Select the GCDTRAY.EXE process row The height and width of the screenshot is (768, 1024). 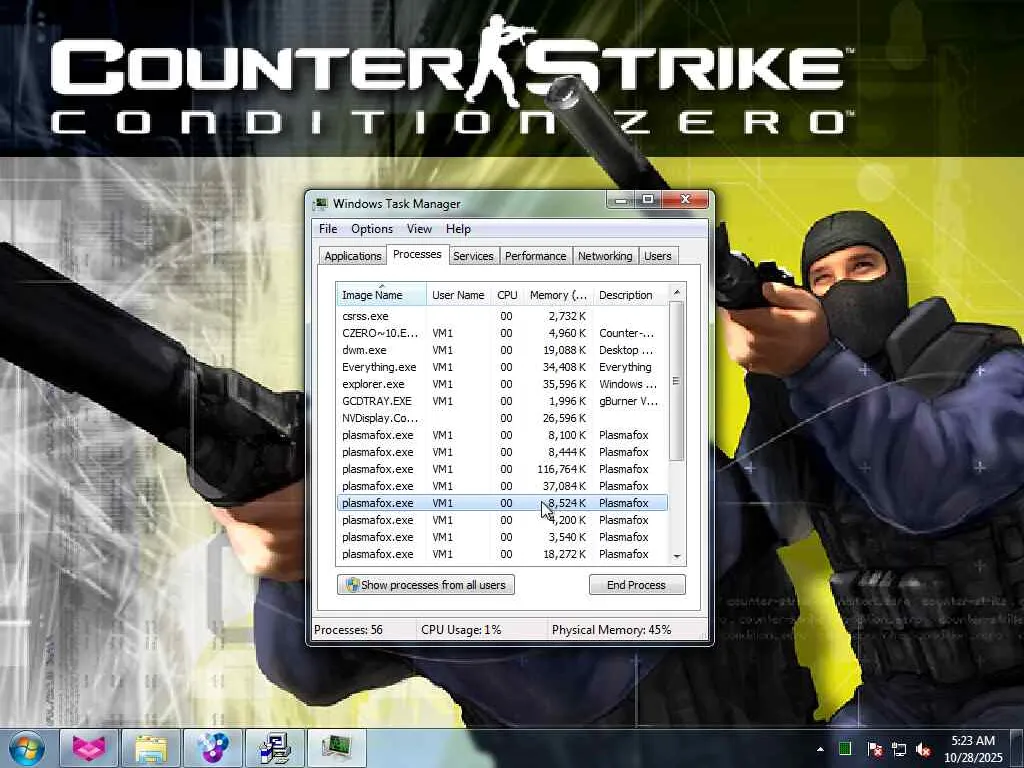(502, 401)
